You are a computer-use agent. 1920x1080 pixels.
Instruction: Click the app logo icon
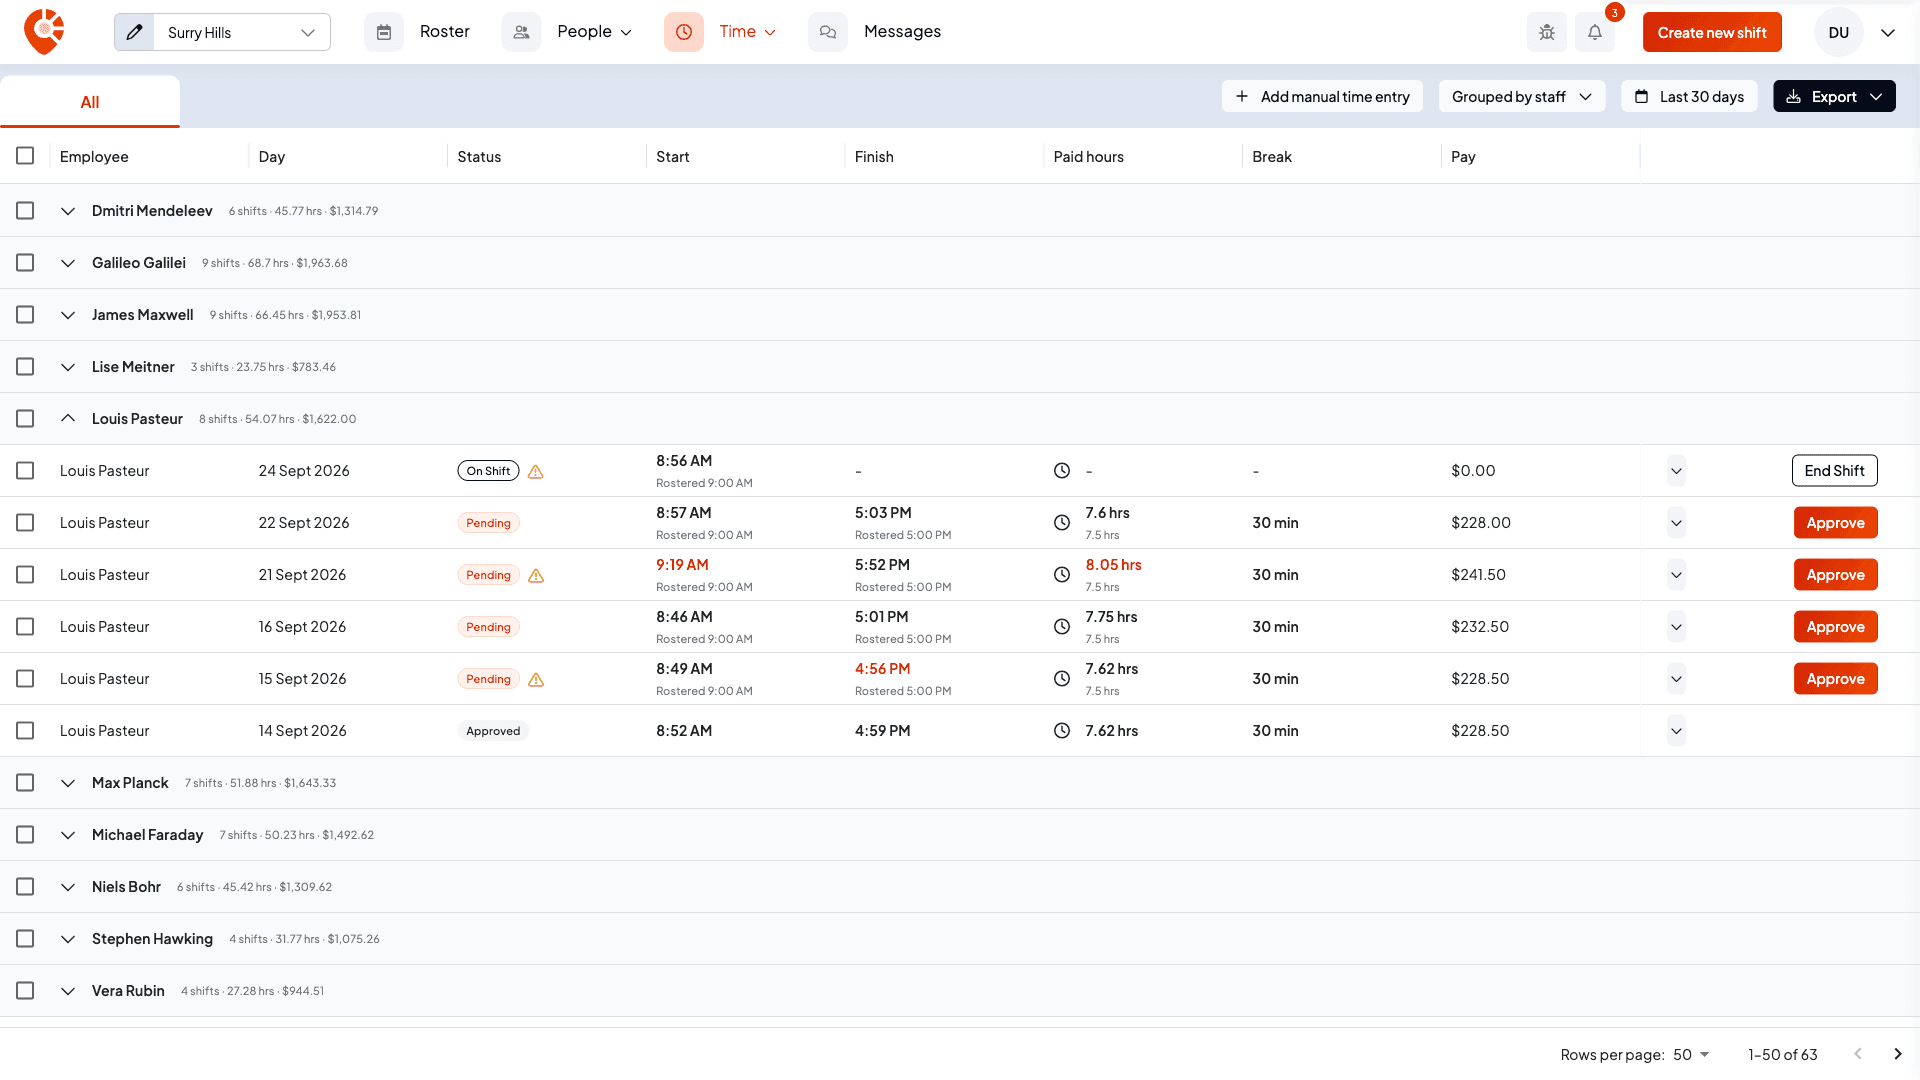[44, 32]
